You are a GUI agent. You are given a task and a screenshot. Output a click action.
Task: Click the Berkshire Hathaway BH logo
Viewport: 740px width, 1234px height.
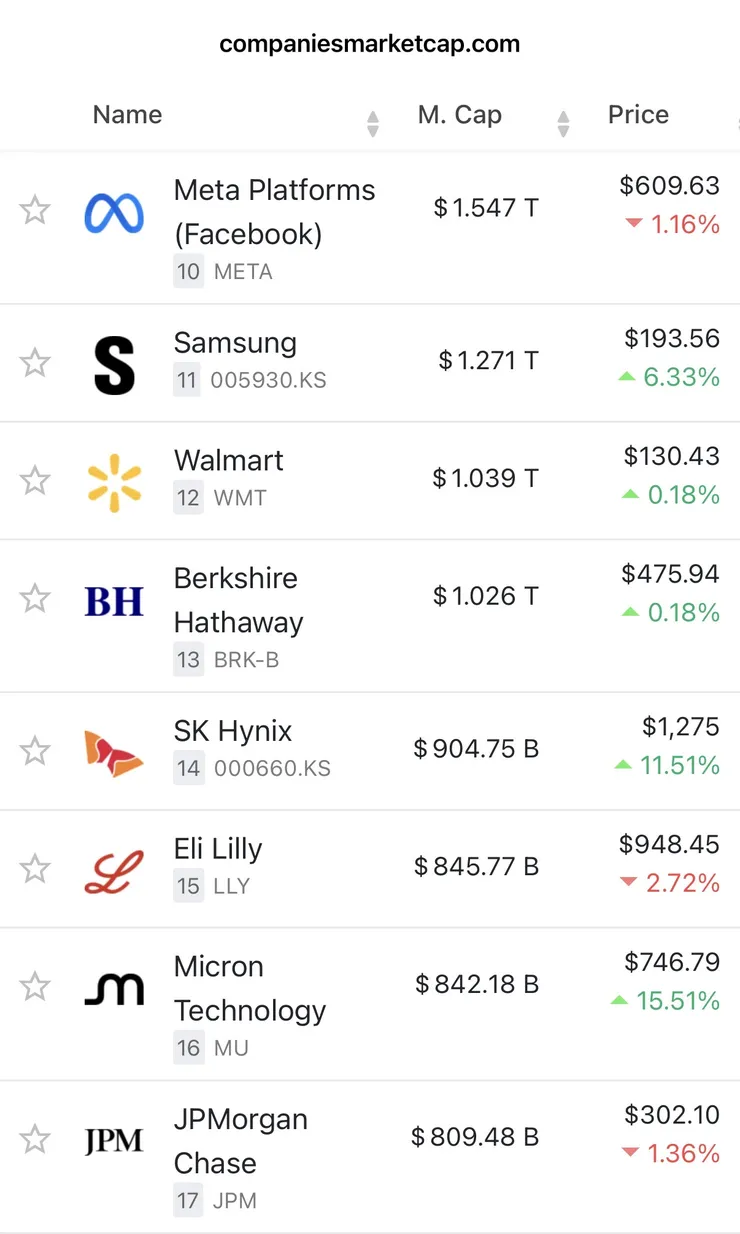coord(114,600)
